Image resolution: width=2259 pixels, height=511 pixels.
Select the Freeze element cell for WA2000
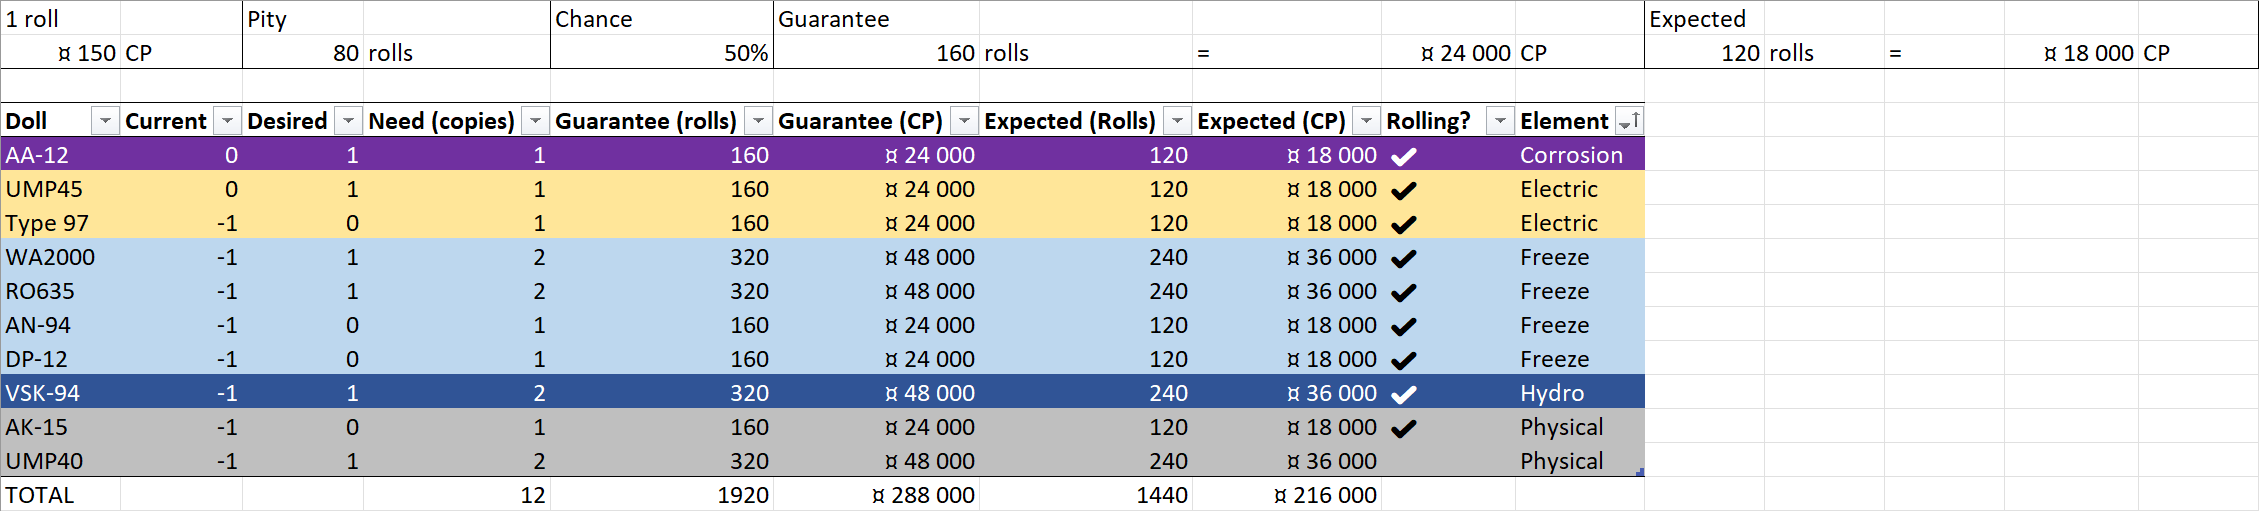[1580, 257]
